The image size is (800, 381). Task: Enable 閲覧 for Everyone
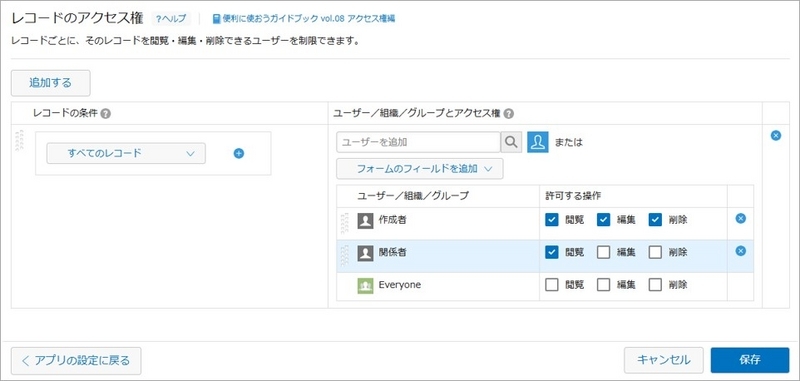(552, 285)
